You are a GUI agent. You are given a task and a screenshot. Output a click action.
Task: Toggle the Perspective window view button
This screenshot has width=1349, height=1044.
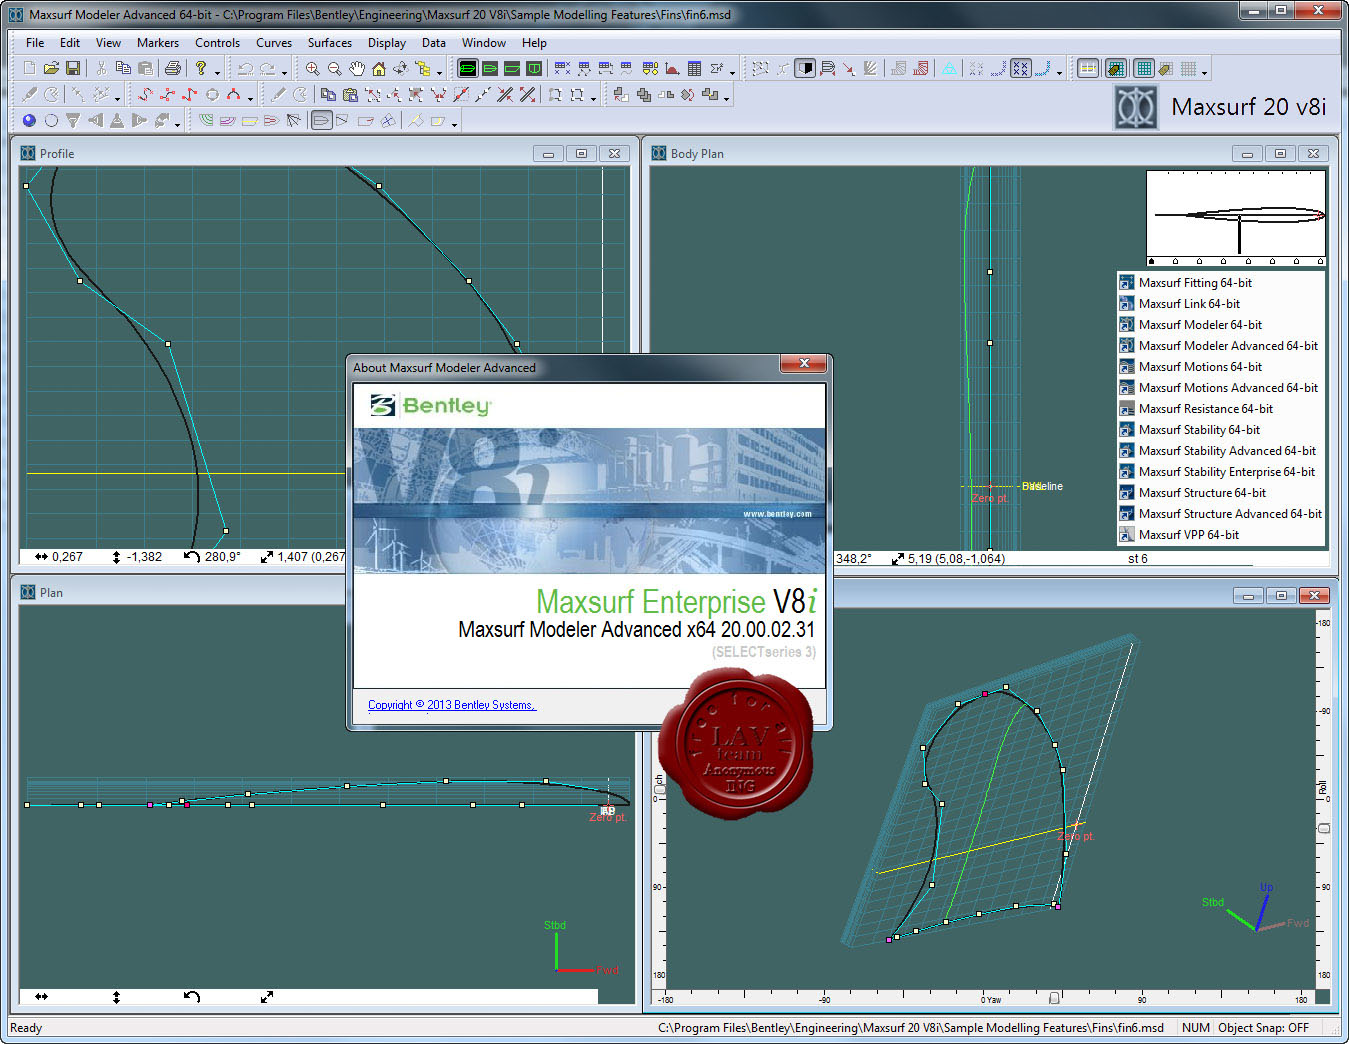click(467, 68)
